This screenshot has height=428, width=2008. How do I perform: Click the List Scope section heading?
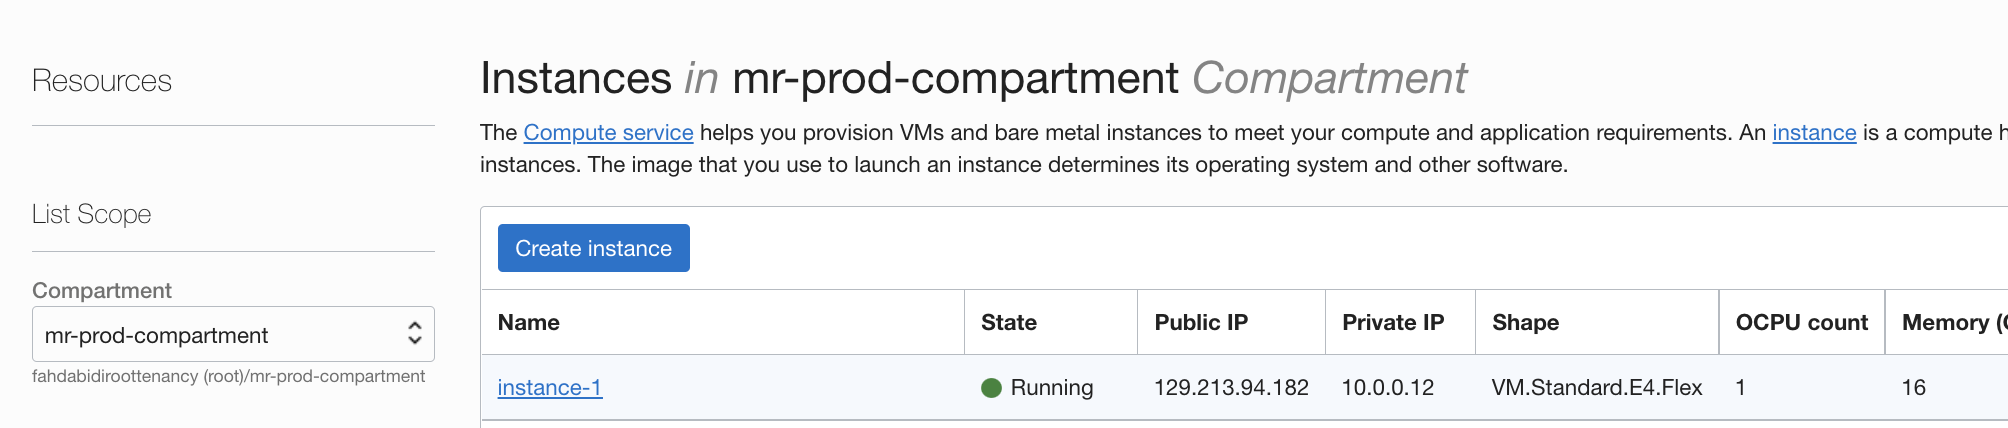tap(92, 214)
